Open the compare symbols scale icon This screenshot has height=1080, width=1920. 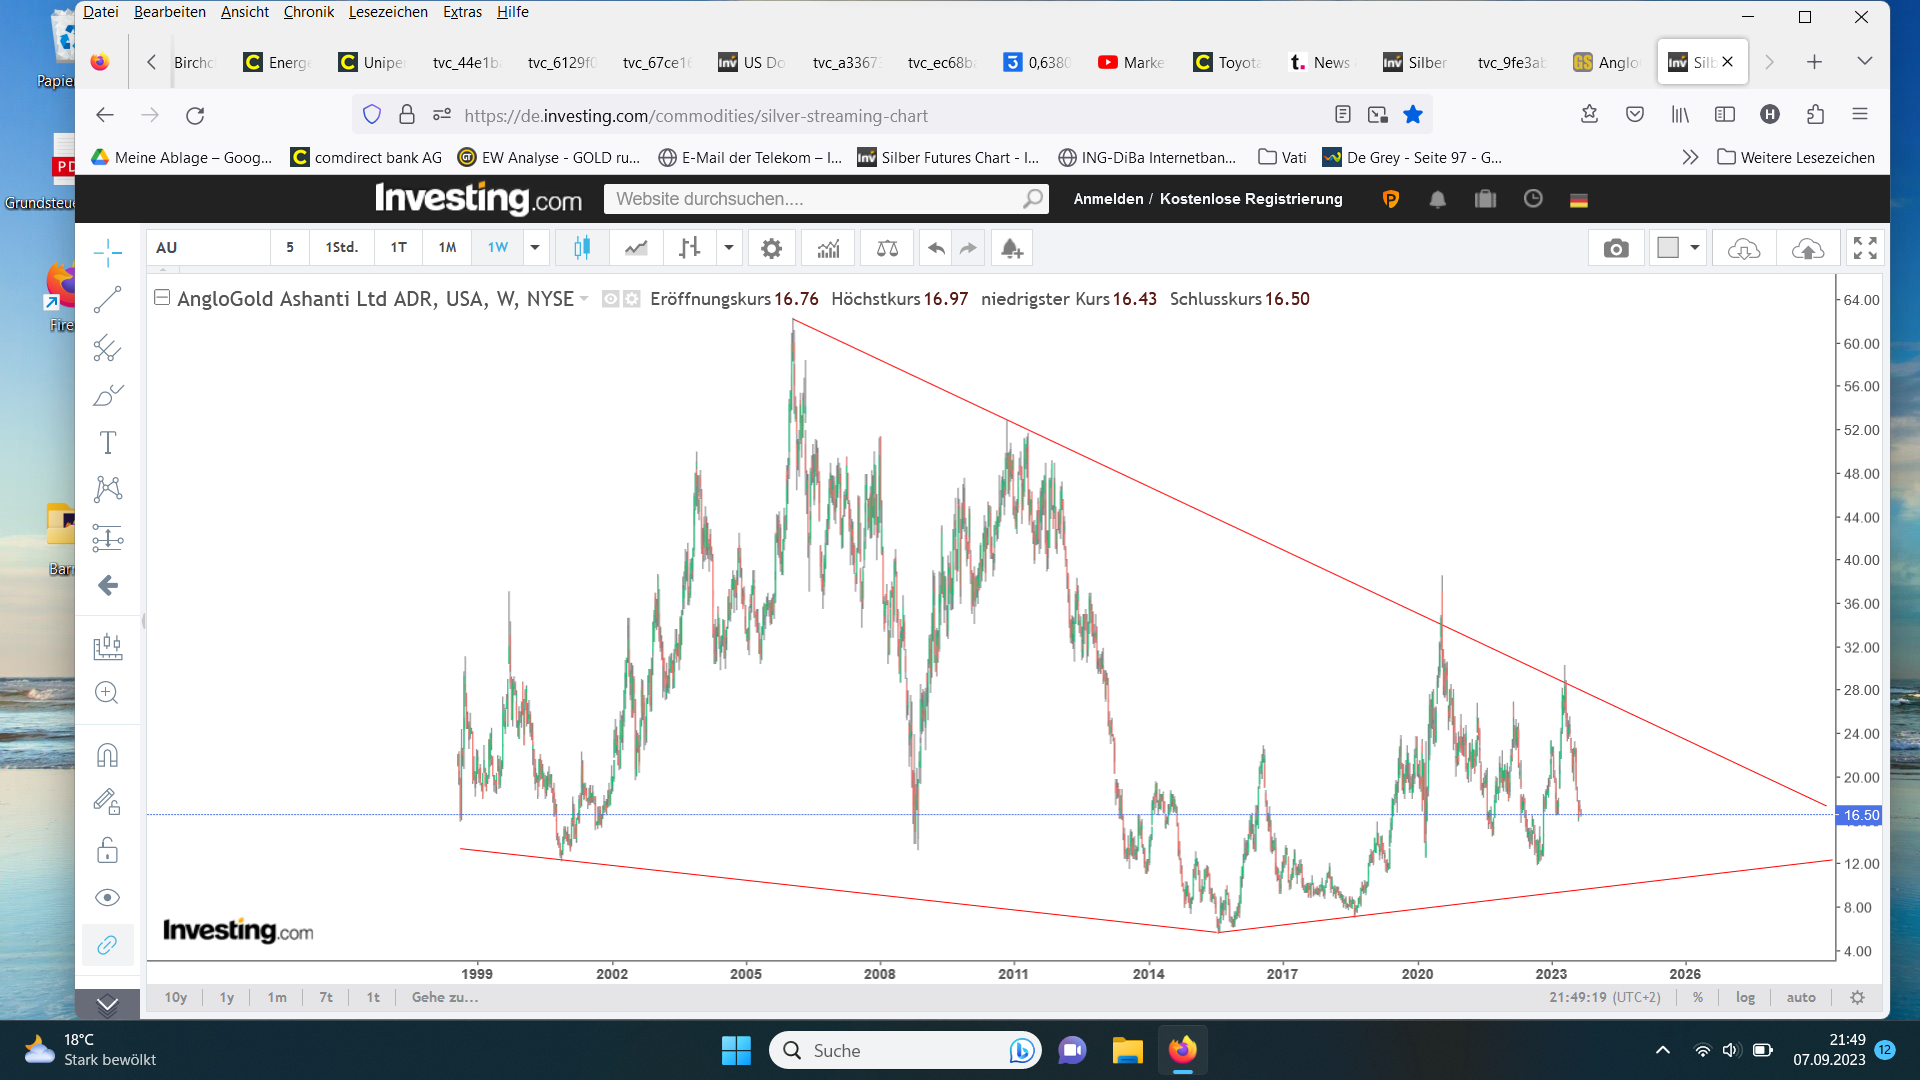tap(887, 248)
